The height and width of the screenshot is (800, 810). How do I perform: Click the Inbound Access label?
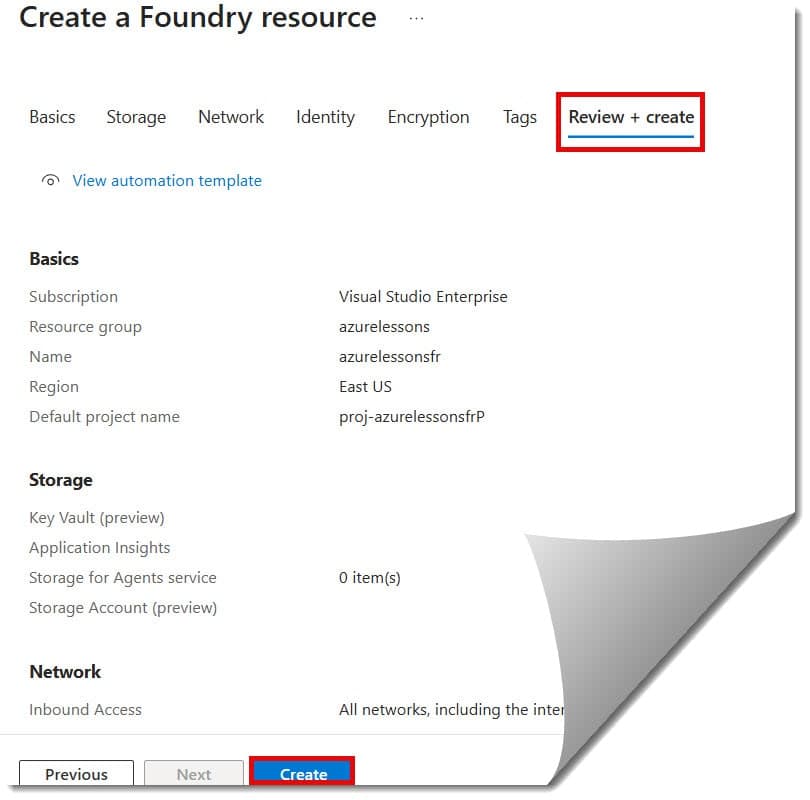coord(85,709)
